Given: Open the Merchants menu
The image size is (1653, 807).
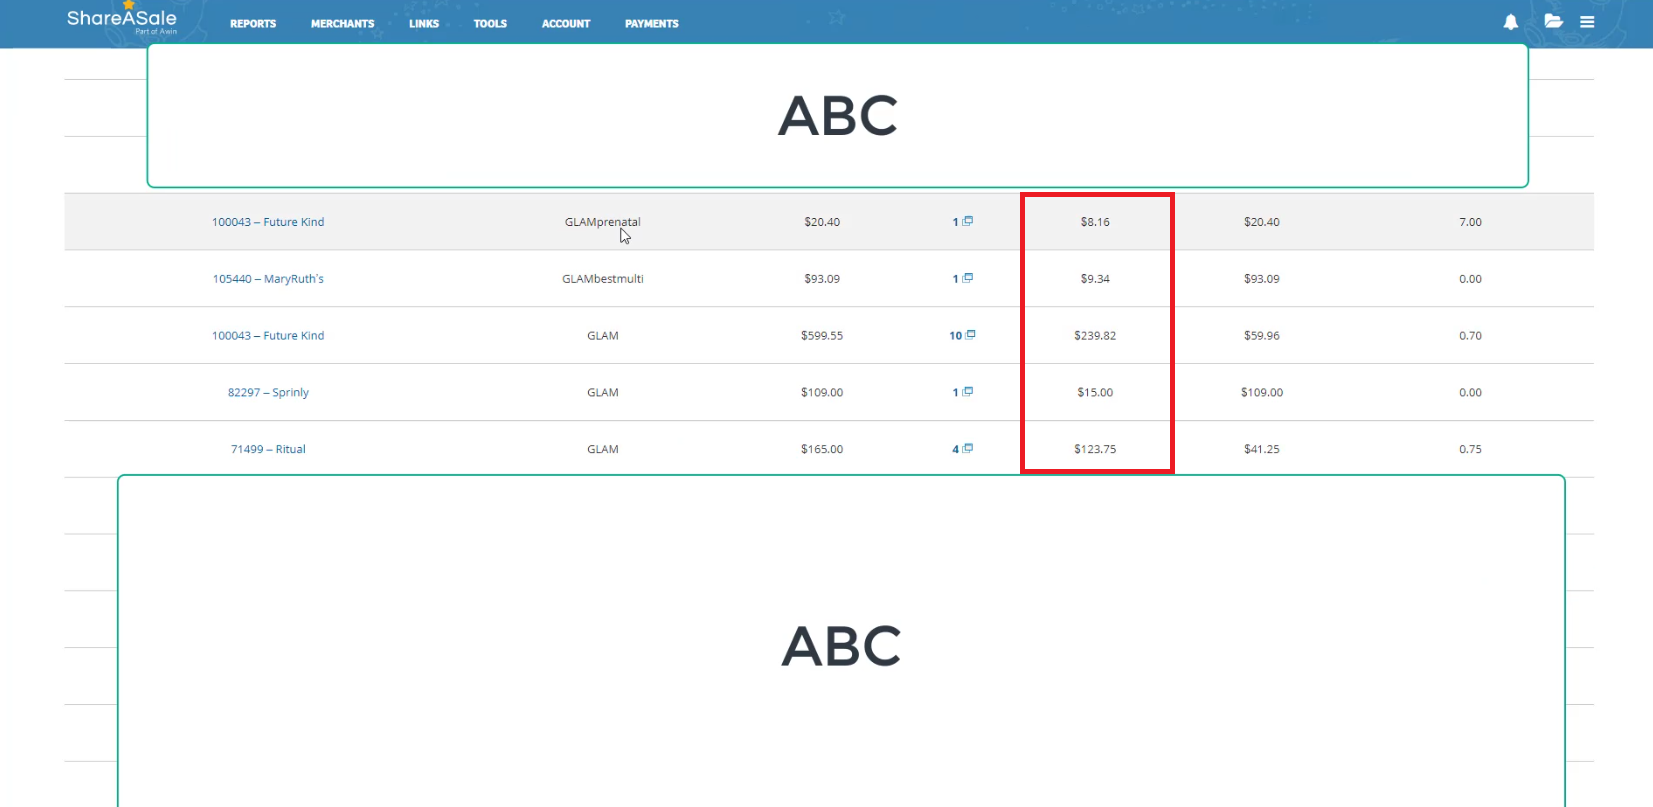Looking at the screenshot, I should click(342, 24).
